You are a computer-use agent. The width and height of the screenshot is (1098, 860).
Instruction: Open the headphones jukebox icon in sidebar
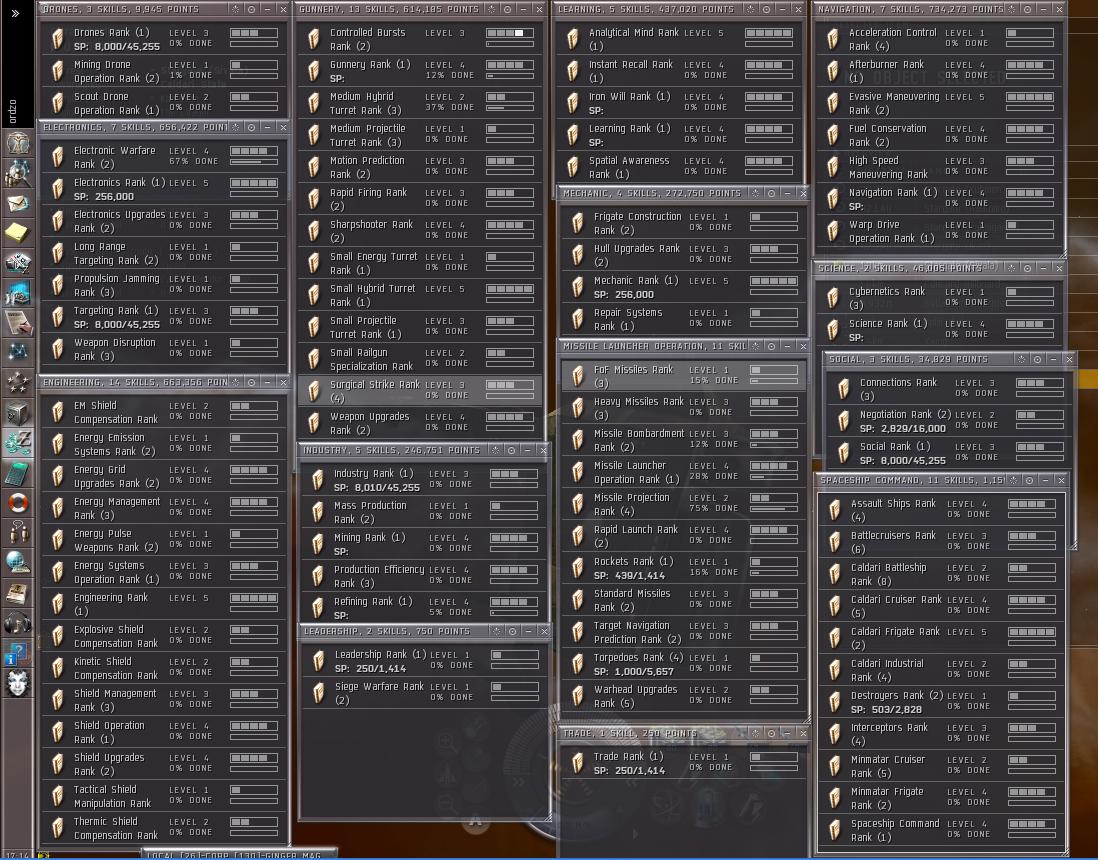[18, 623]
